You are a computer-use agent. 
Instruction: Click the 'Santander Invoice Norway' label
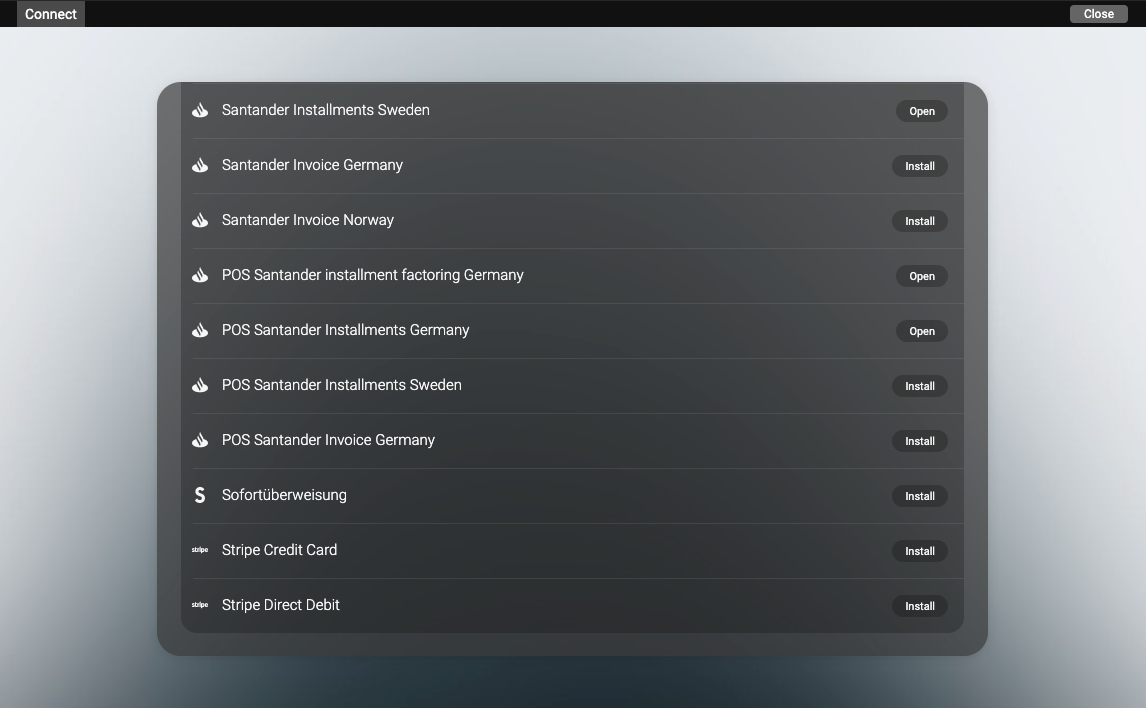308,220
